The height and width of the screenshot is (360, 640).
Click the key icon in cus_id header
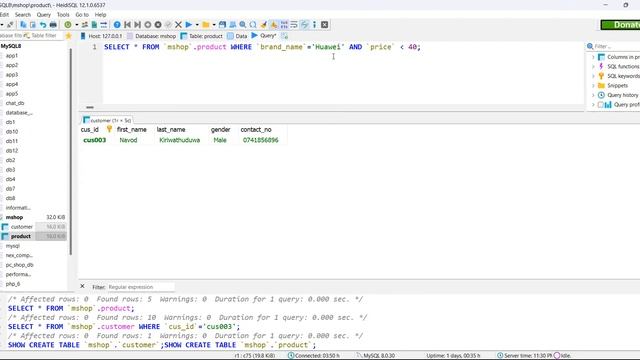pos(109,129)
